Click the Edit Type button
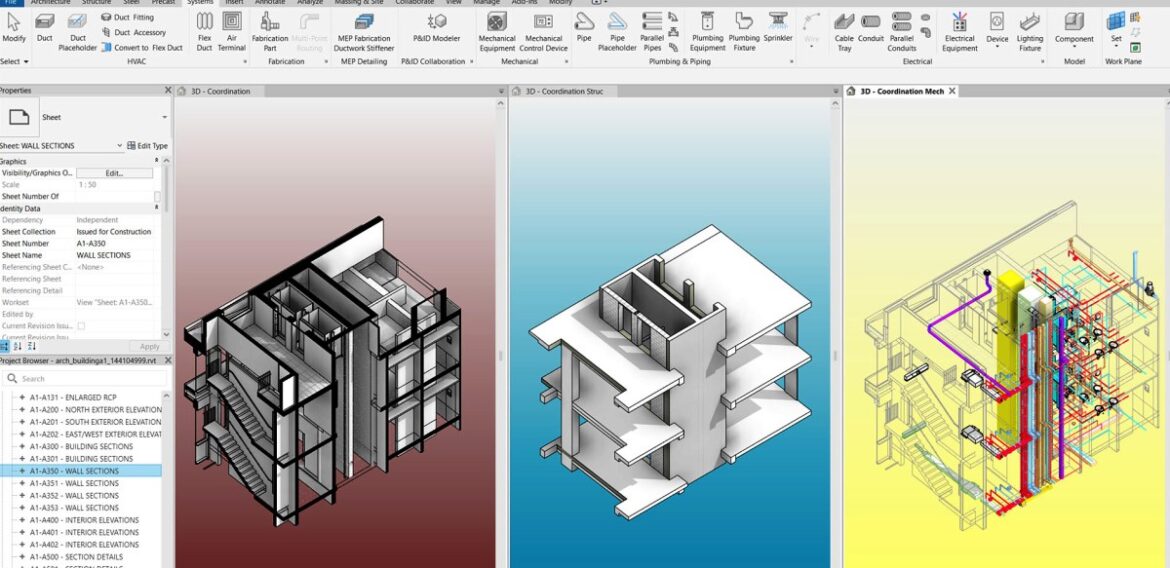This screenshot has height=568, width=1170. tap(148, 146)
